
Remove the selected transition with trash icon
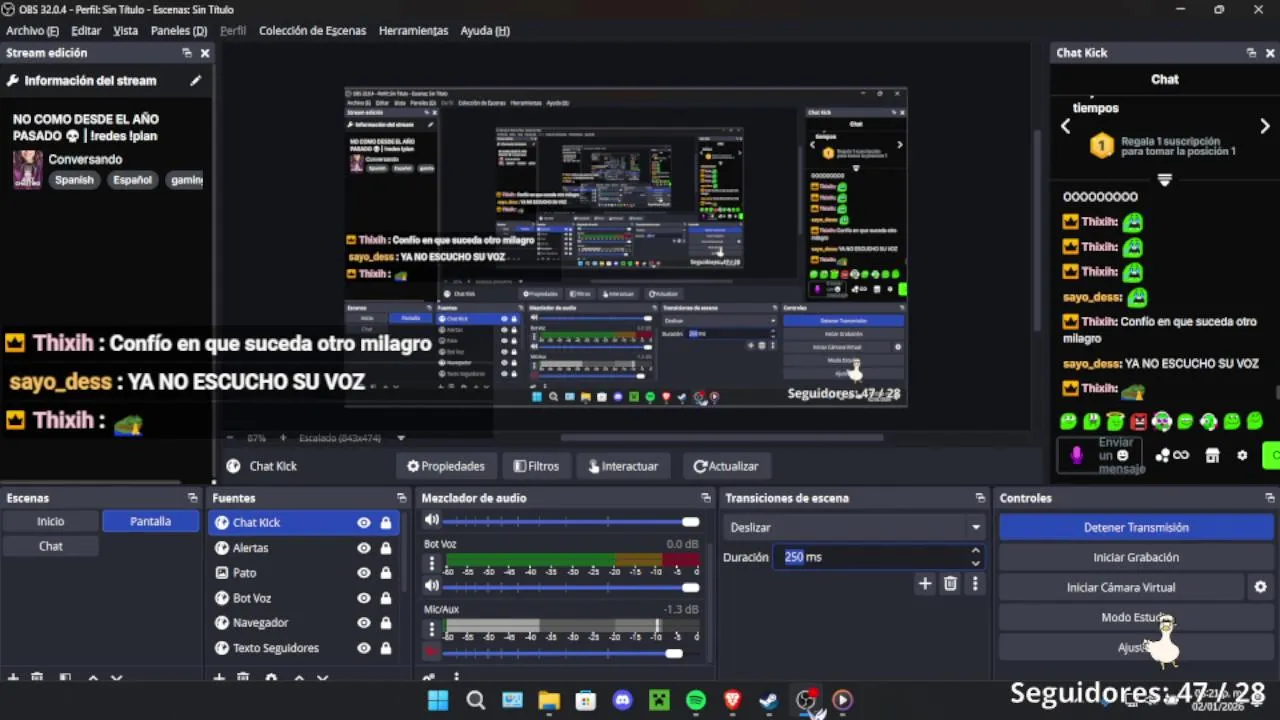point(950,583)
